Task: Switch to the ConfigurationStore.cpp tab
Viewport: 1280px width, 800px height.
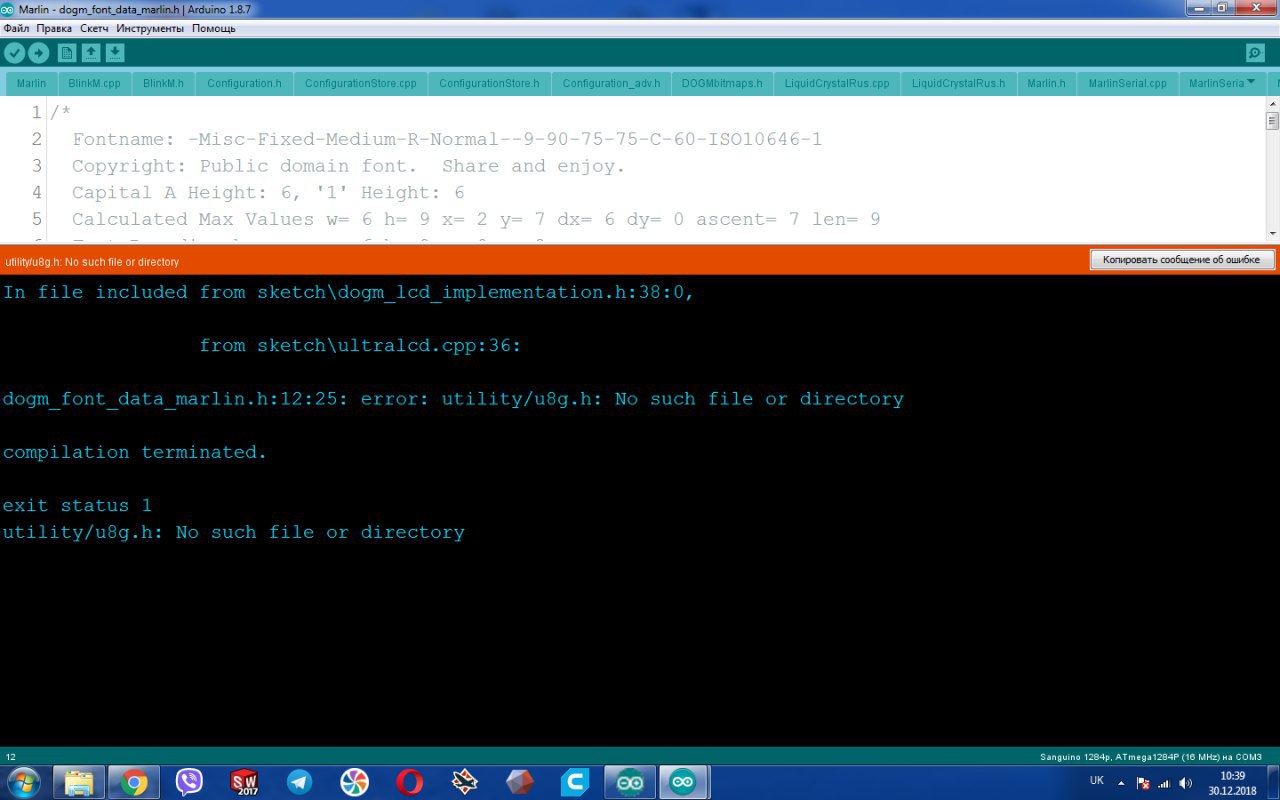Action: (x=360, y=83)
